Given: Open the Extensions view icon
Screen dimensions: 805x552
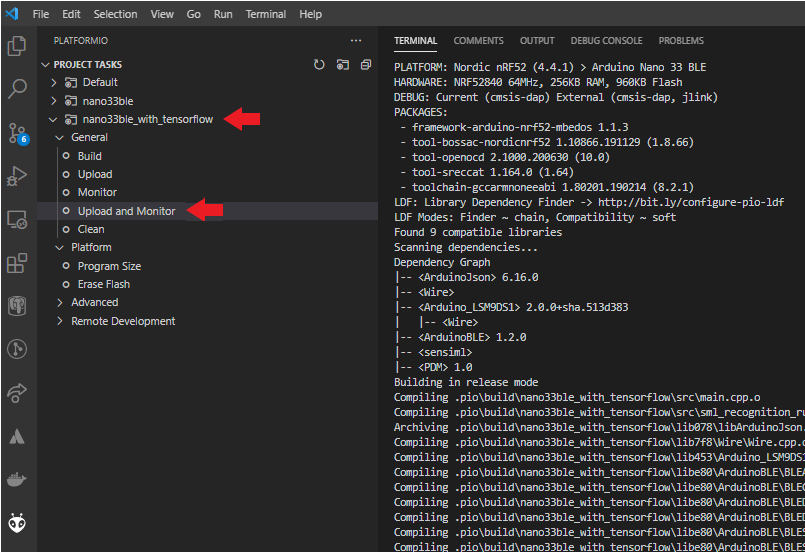Looking at the screenshot, I should (x=17, y=264).
